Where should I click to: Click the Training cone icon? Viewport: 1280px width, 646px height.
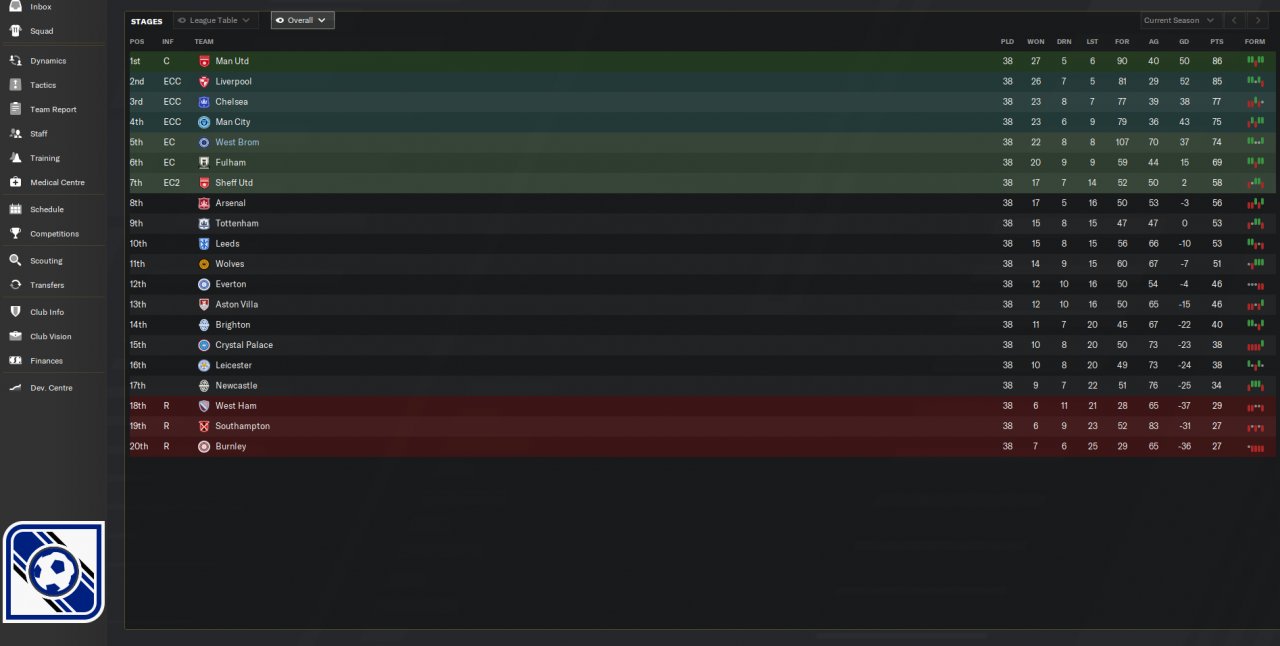pos(15,158)
